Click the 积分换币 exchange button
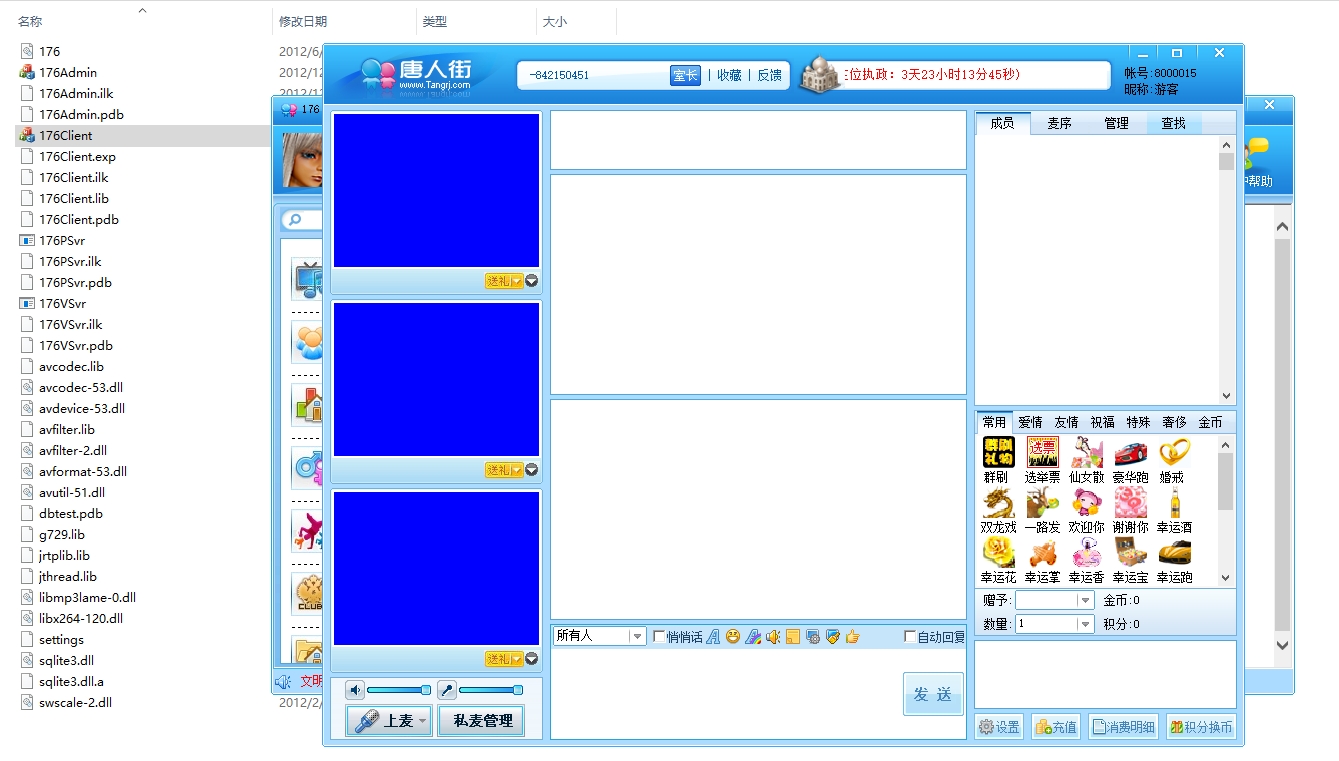1339x761 pixels. coord(1200,727)
